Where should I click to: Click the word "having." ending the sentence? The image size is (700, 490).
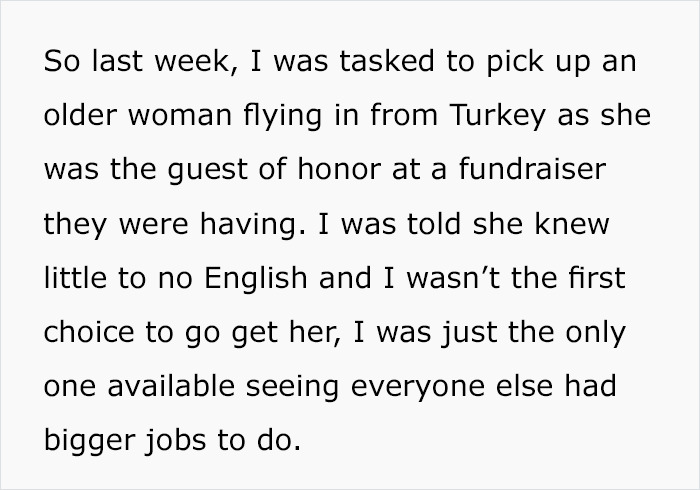(253, 224)
